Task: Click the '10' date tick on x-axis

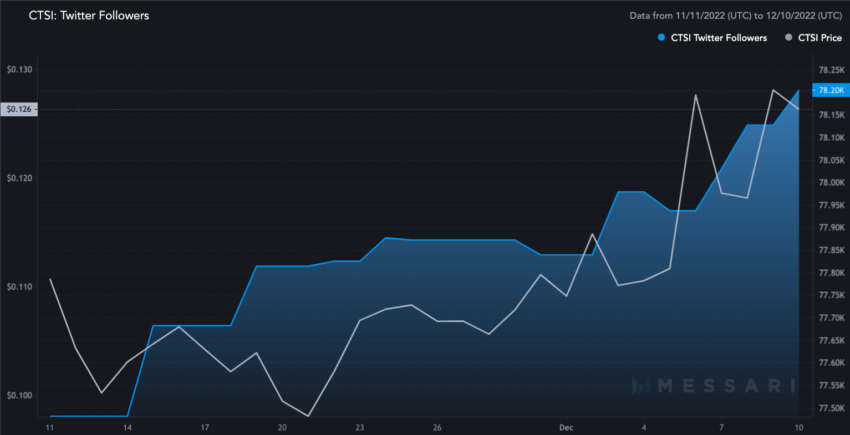Action: (799, 427)
